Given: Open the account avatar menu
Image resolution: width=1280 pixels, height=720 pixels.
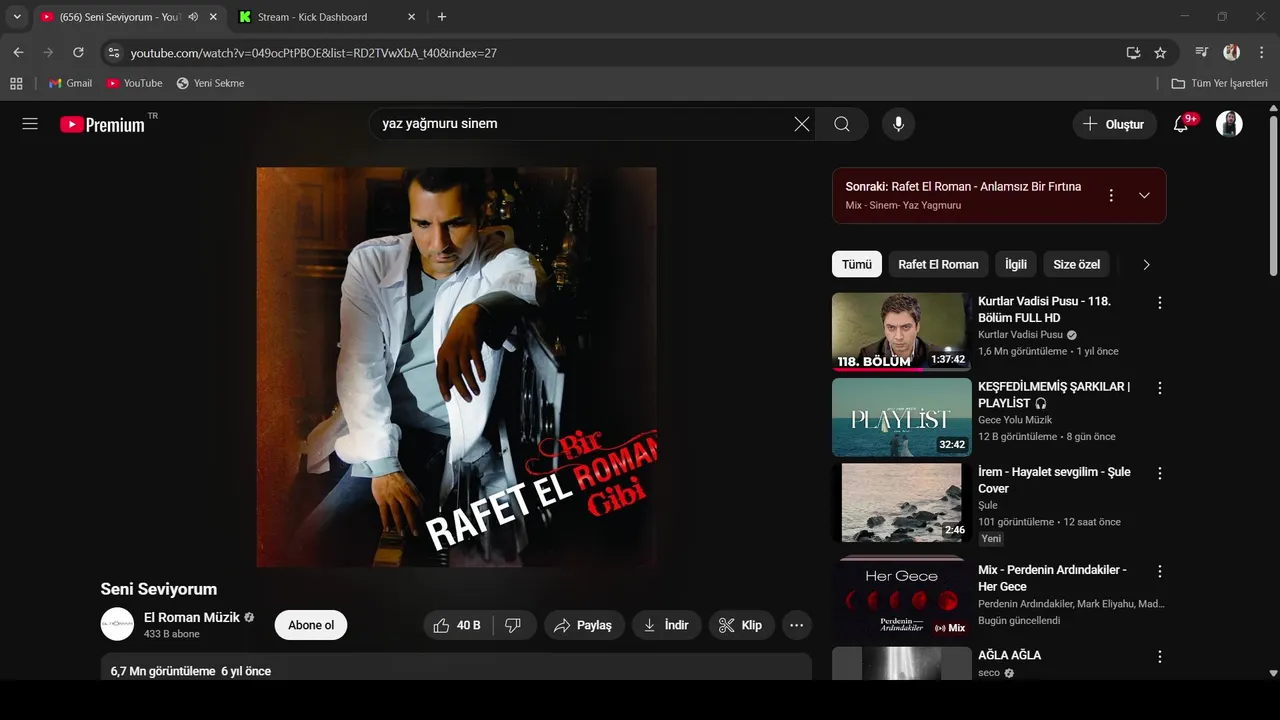Looking at the screenshot, I should 1229,124.
